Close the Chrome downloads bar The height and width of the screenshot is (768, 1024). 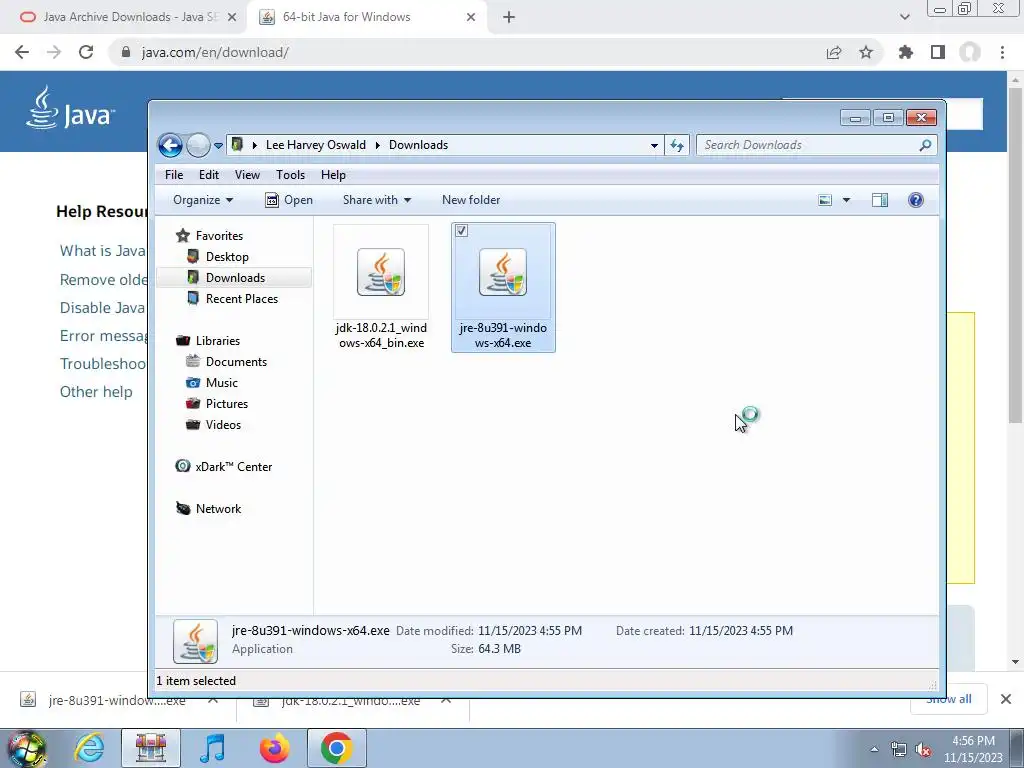1006,699
